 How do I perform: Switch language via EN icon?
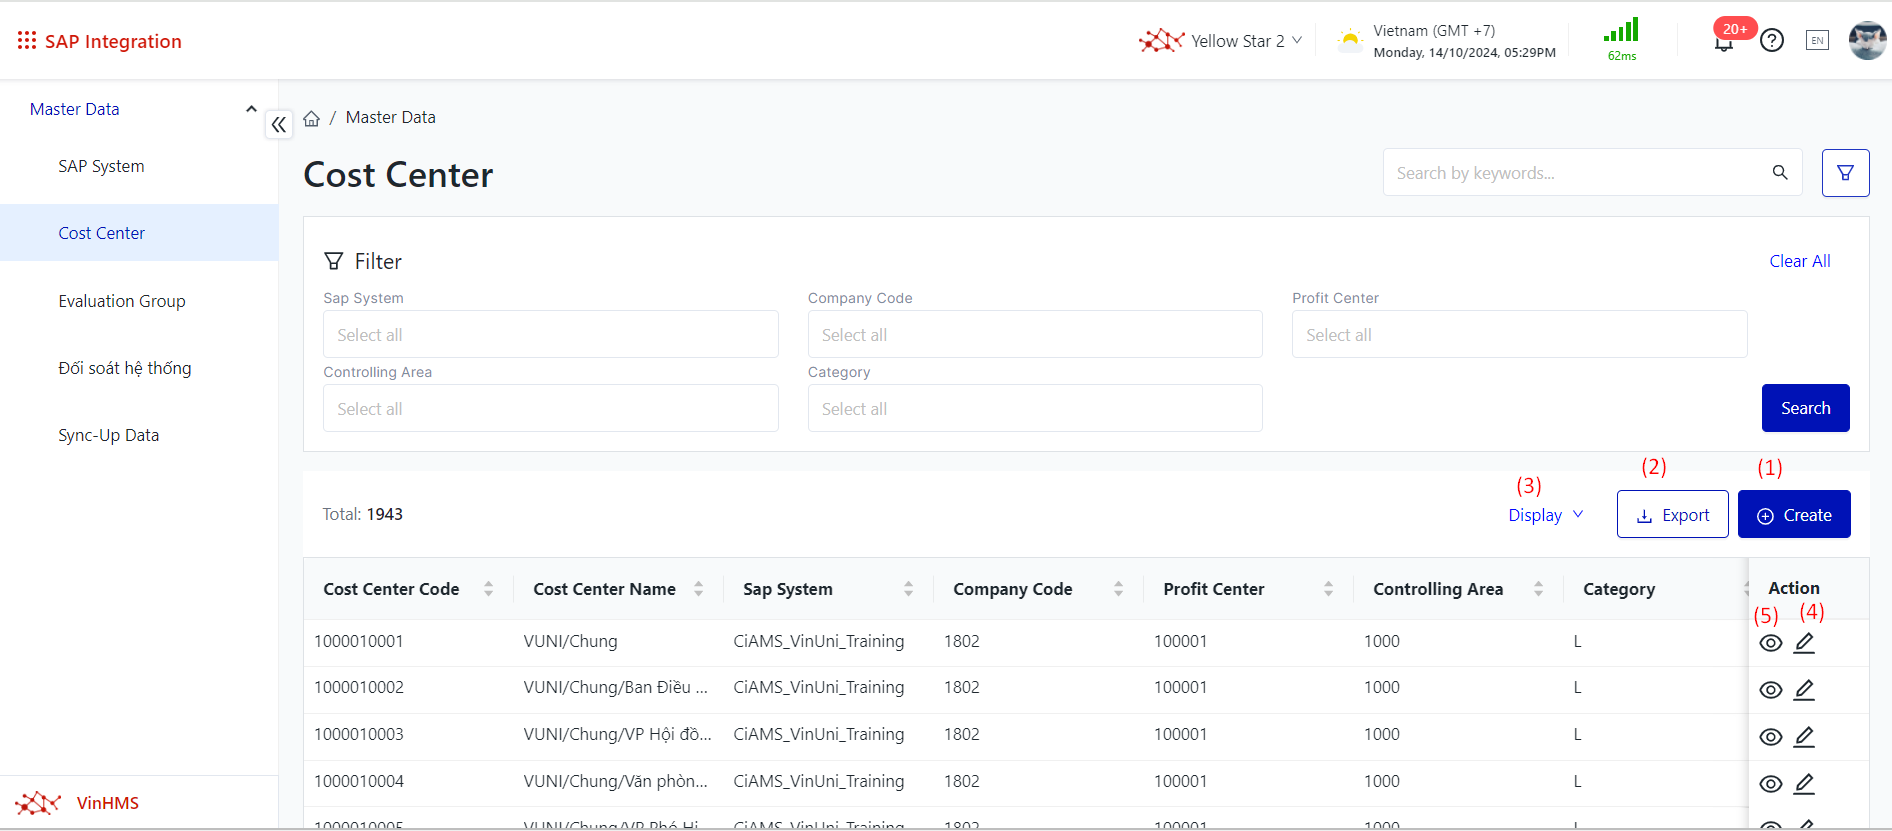point(1817,41)
